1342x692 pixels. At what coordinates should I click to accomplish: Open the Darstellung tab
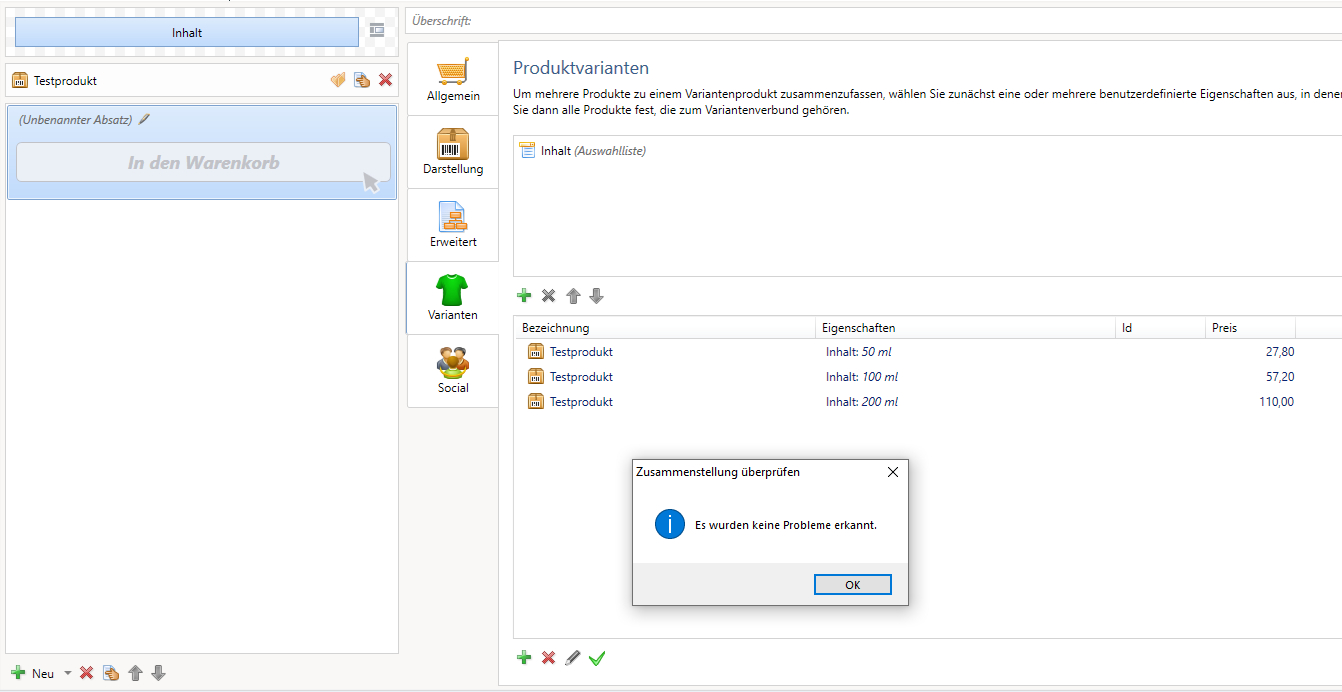coord(453,152)
